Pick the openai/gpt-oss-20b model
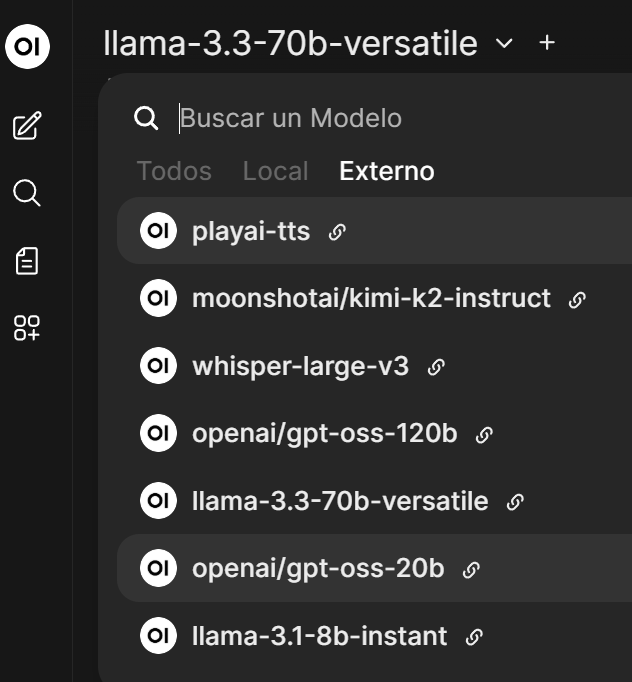The image size is (632, 682). point(318,569)
